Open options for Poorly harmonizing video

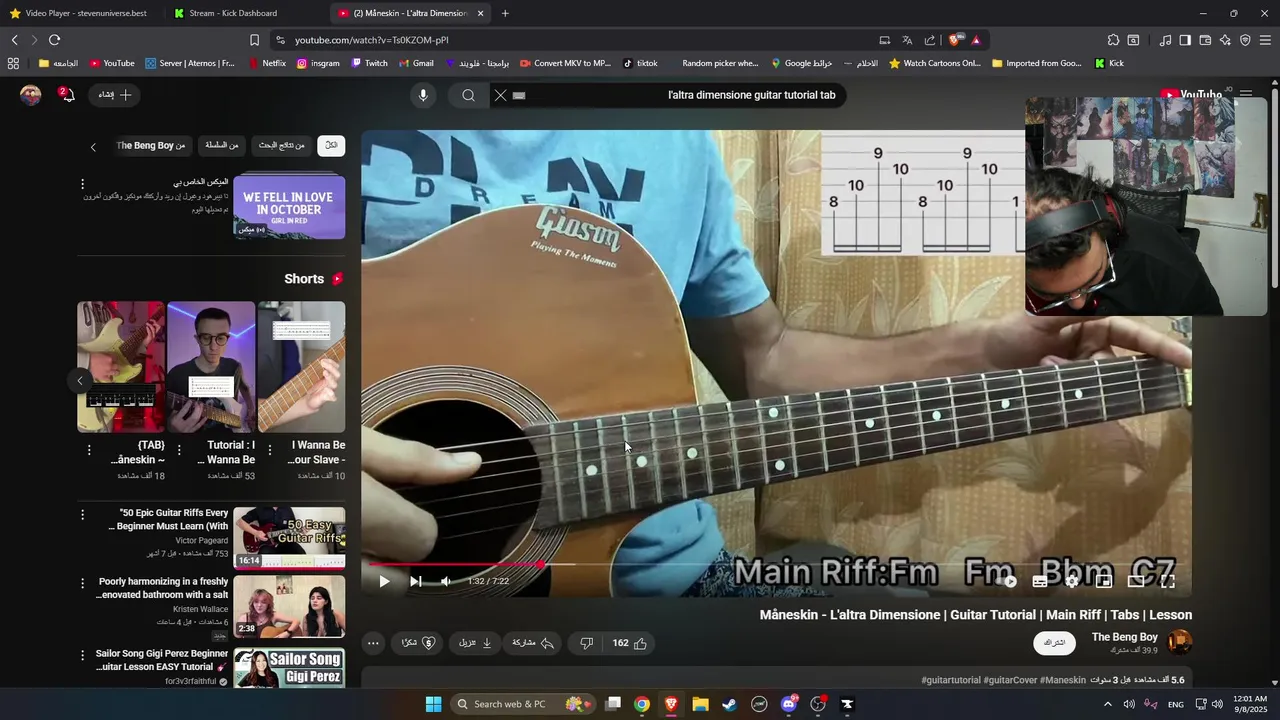(x=83, y=583)
